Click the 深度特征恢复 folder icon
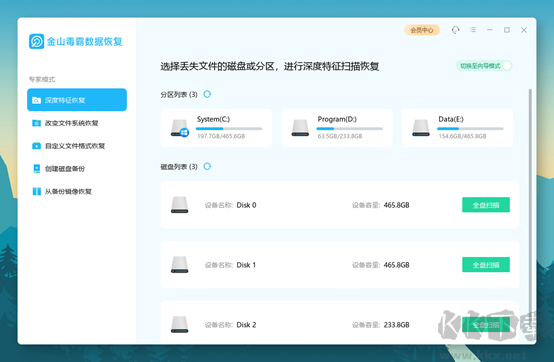The width and height of the screenshot is (554, 362). coord(36,100)
